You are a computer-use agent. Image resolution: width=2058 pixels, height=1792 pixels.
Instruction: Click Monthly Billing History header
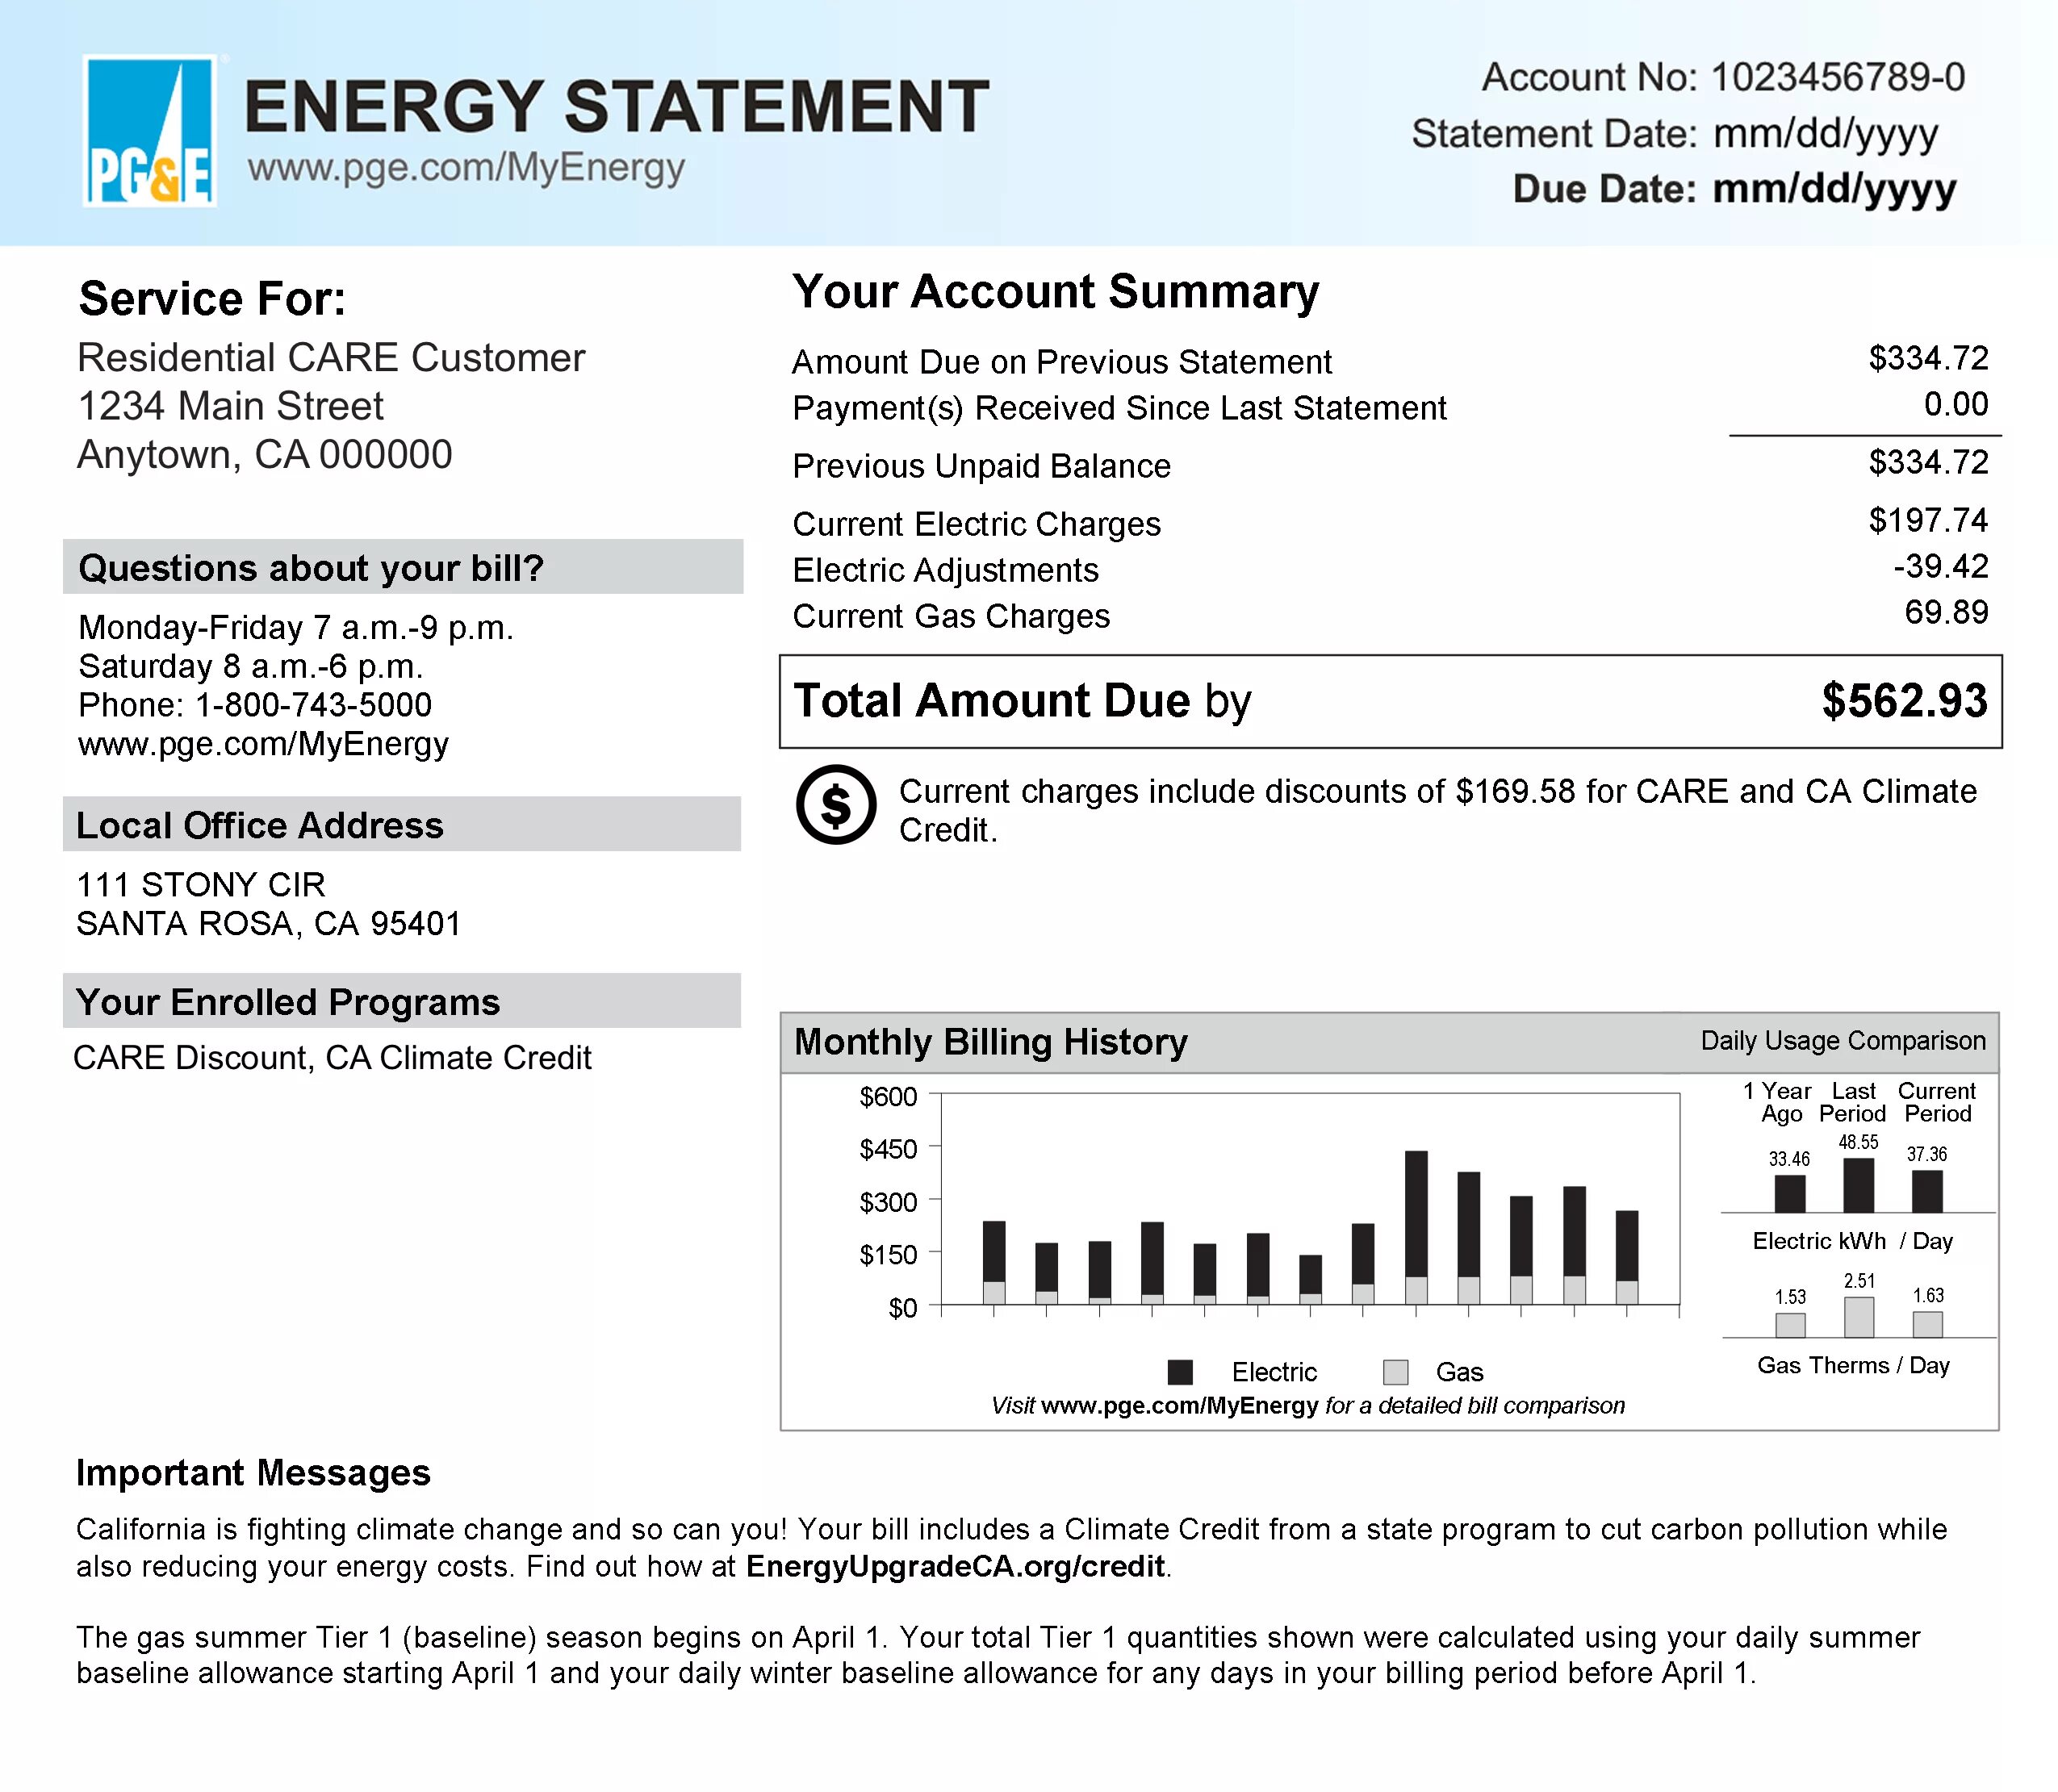991,1042
